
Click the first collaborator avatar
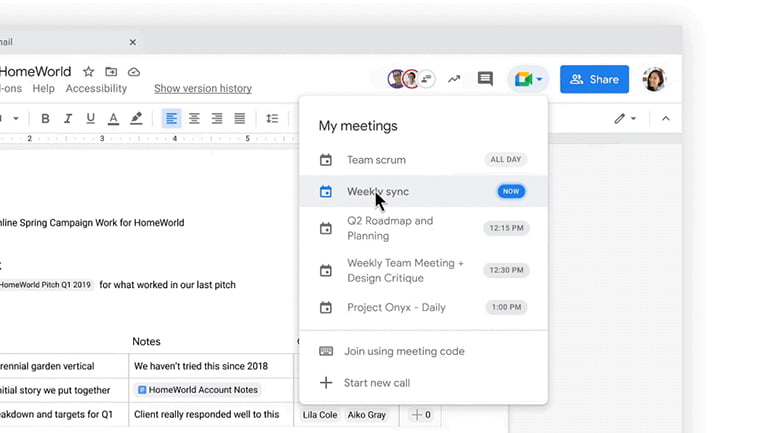pyautogui.click(x=396, y=79)
